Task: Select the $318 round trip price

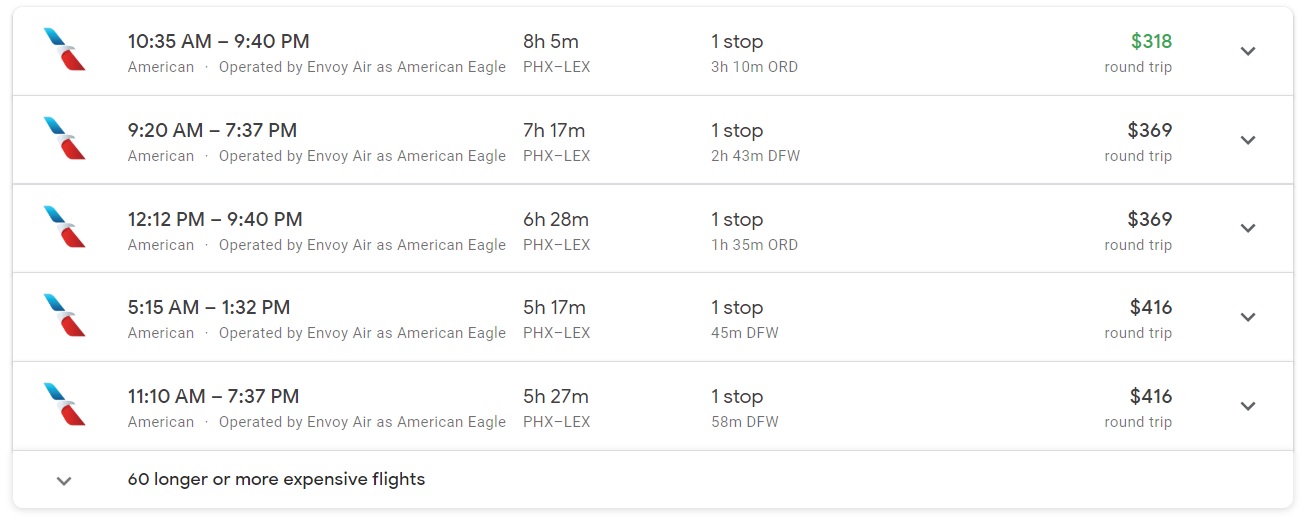Action: [x=1151, y=42]
